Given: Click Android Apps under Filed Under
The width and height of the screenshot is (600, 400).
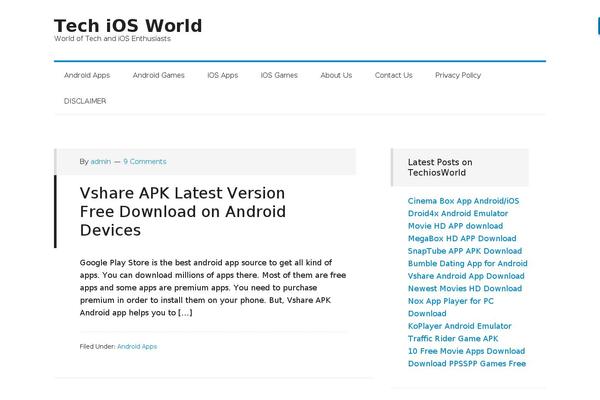Looking at the screenshot, I should (x=137, y=346).
